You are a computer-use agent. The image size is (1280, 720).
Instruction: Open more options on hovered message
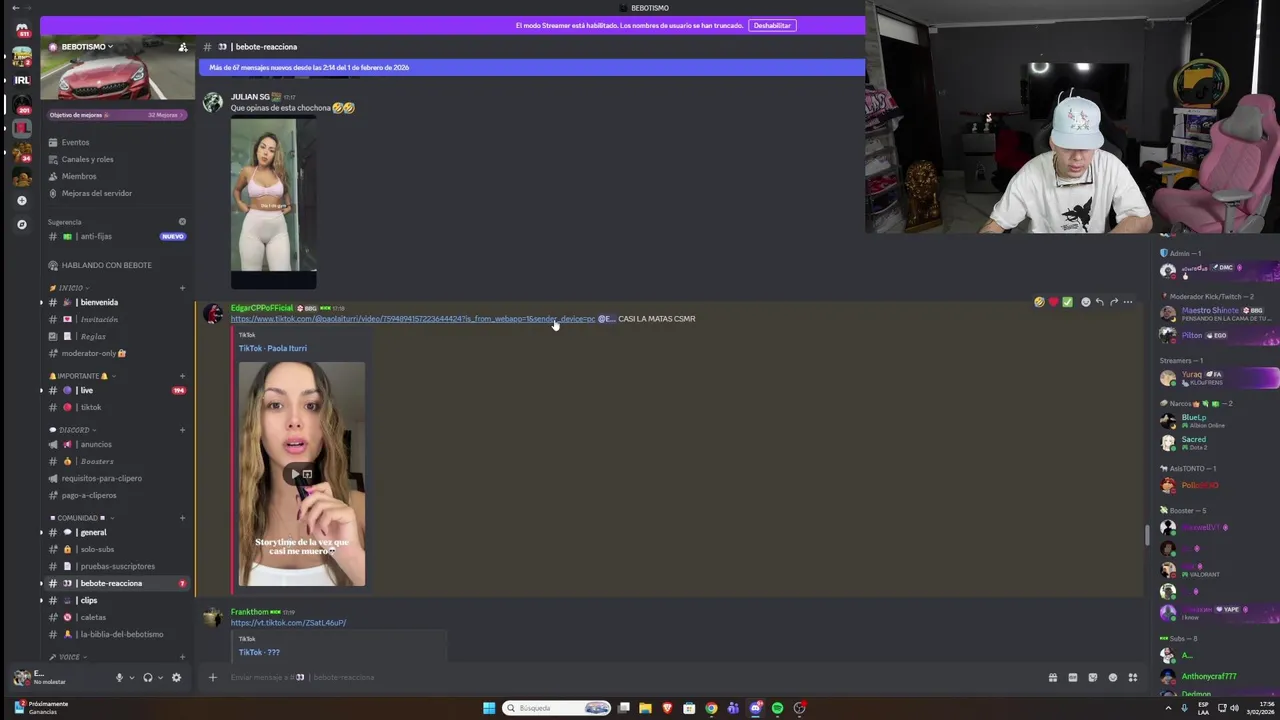click(1127, 302)
